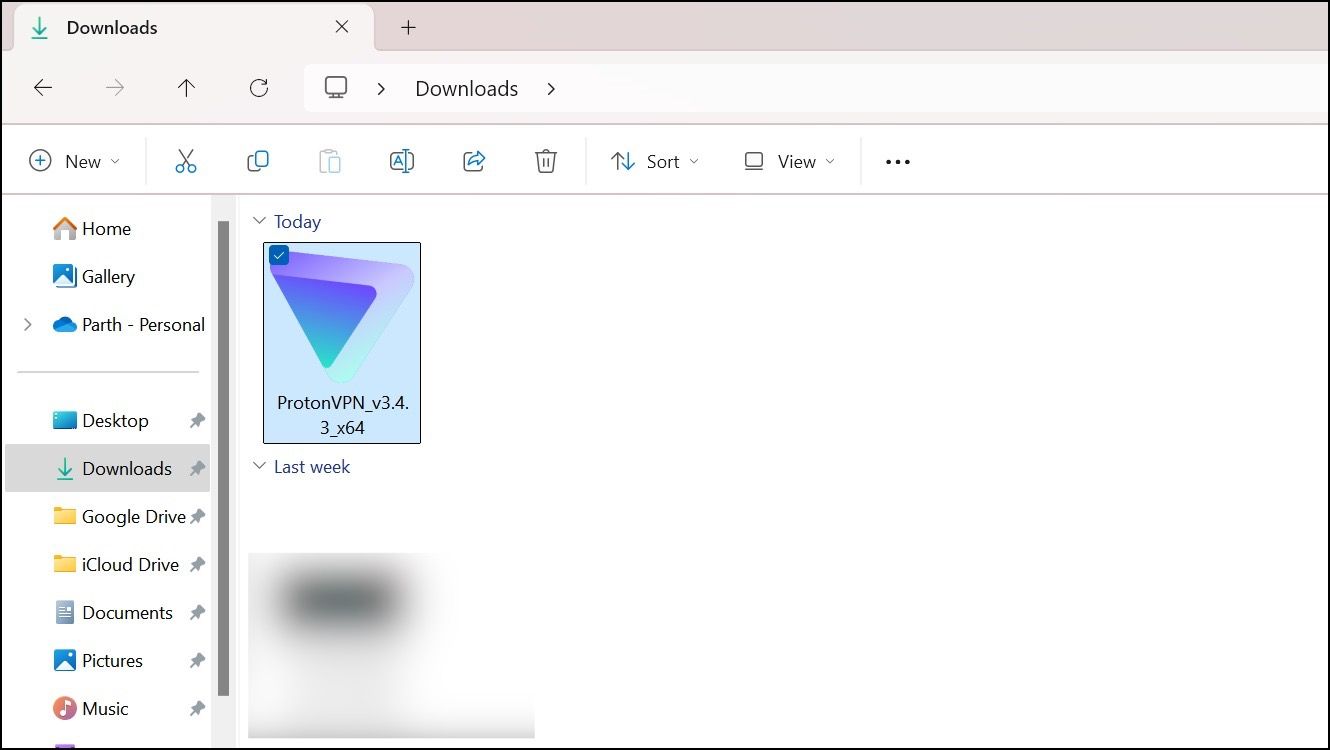Screen dimensions: 1330x750
Task: Copy the selected file using toolbar
Action: (258, 160)
